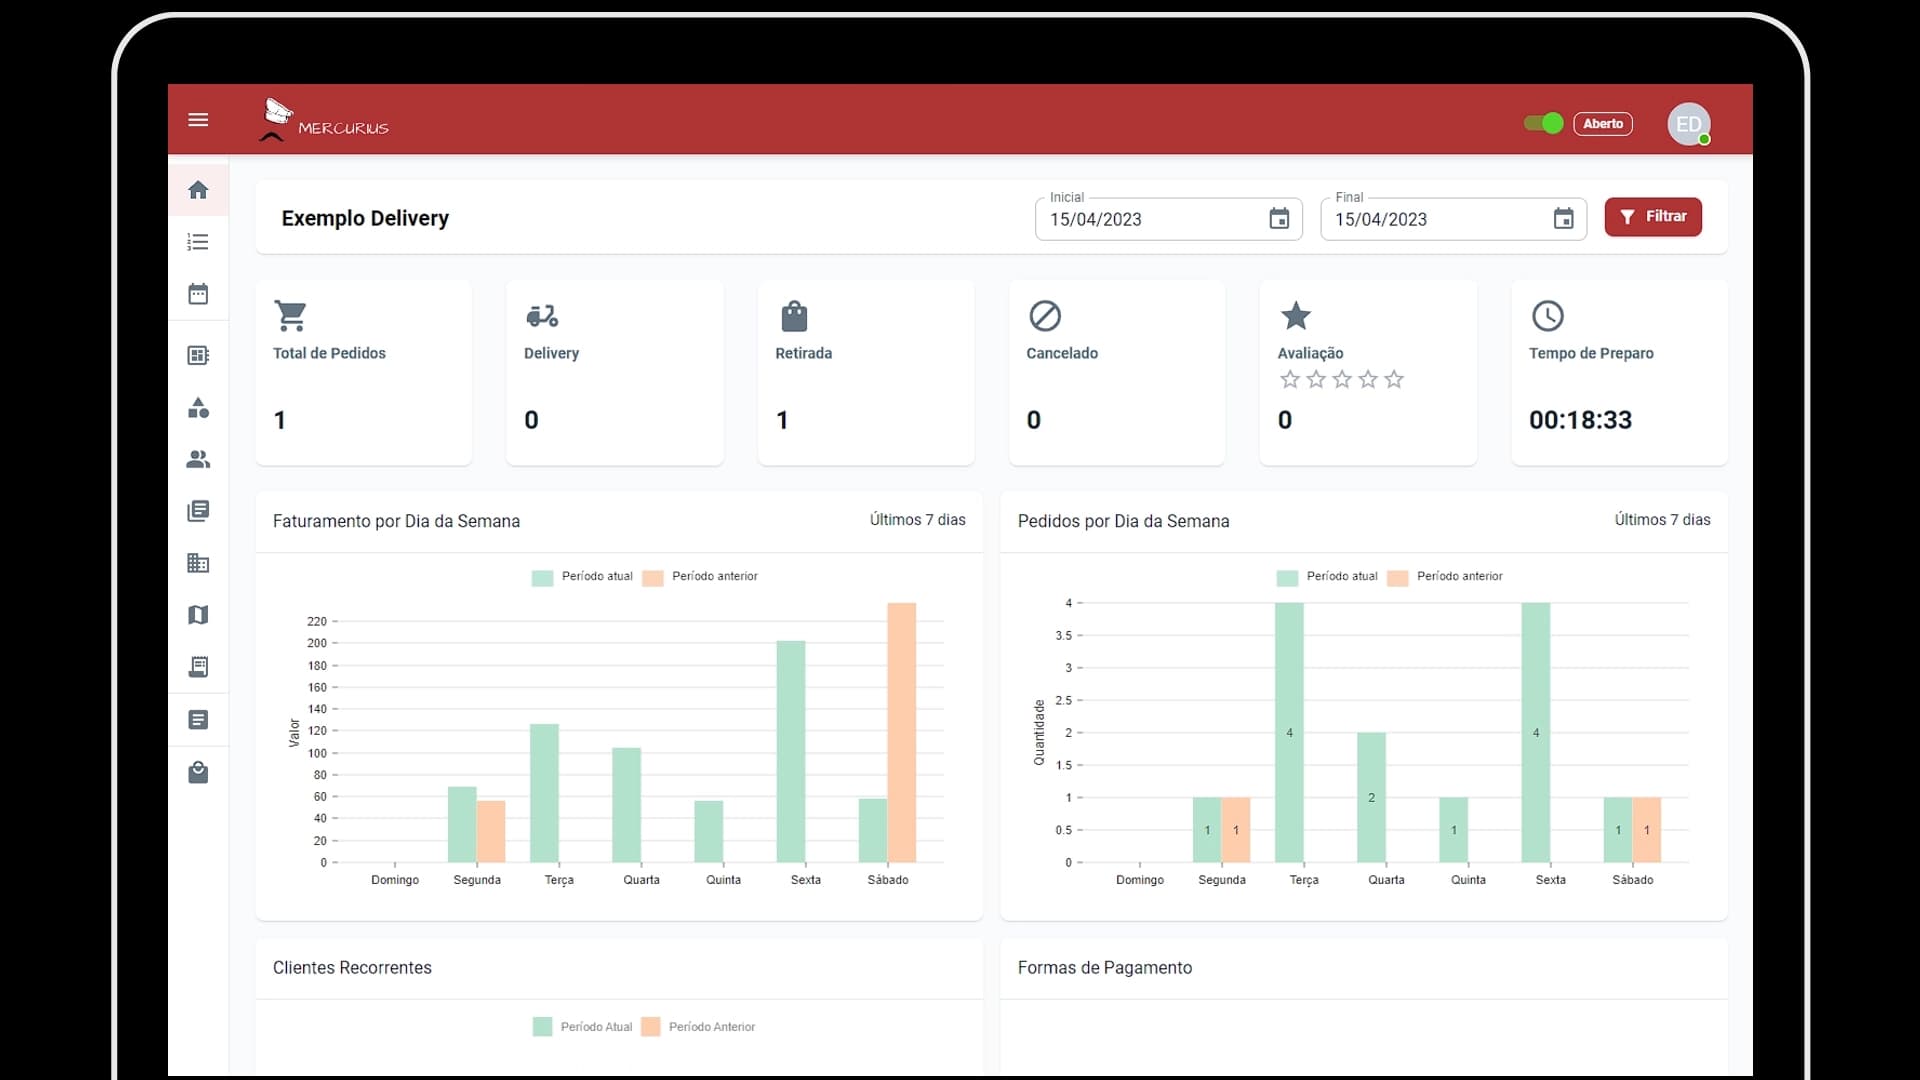
Task: Click the receipt sidebar icon
Action: (x=198, y=667)
